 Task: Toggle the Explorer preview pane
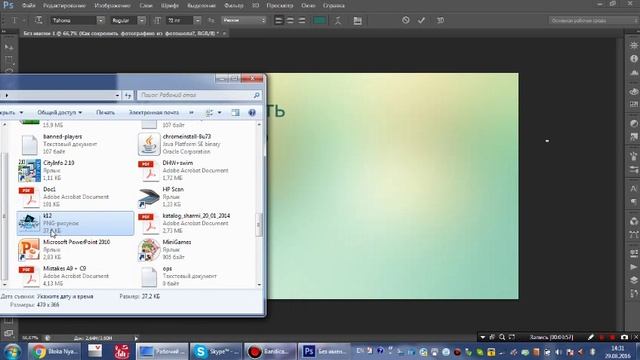(236, 113)
